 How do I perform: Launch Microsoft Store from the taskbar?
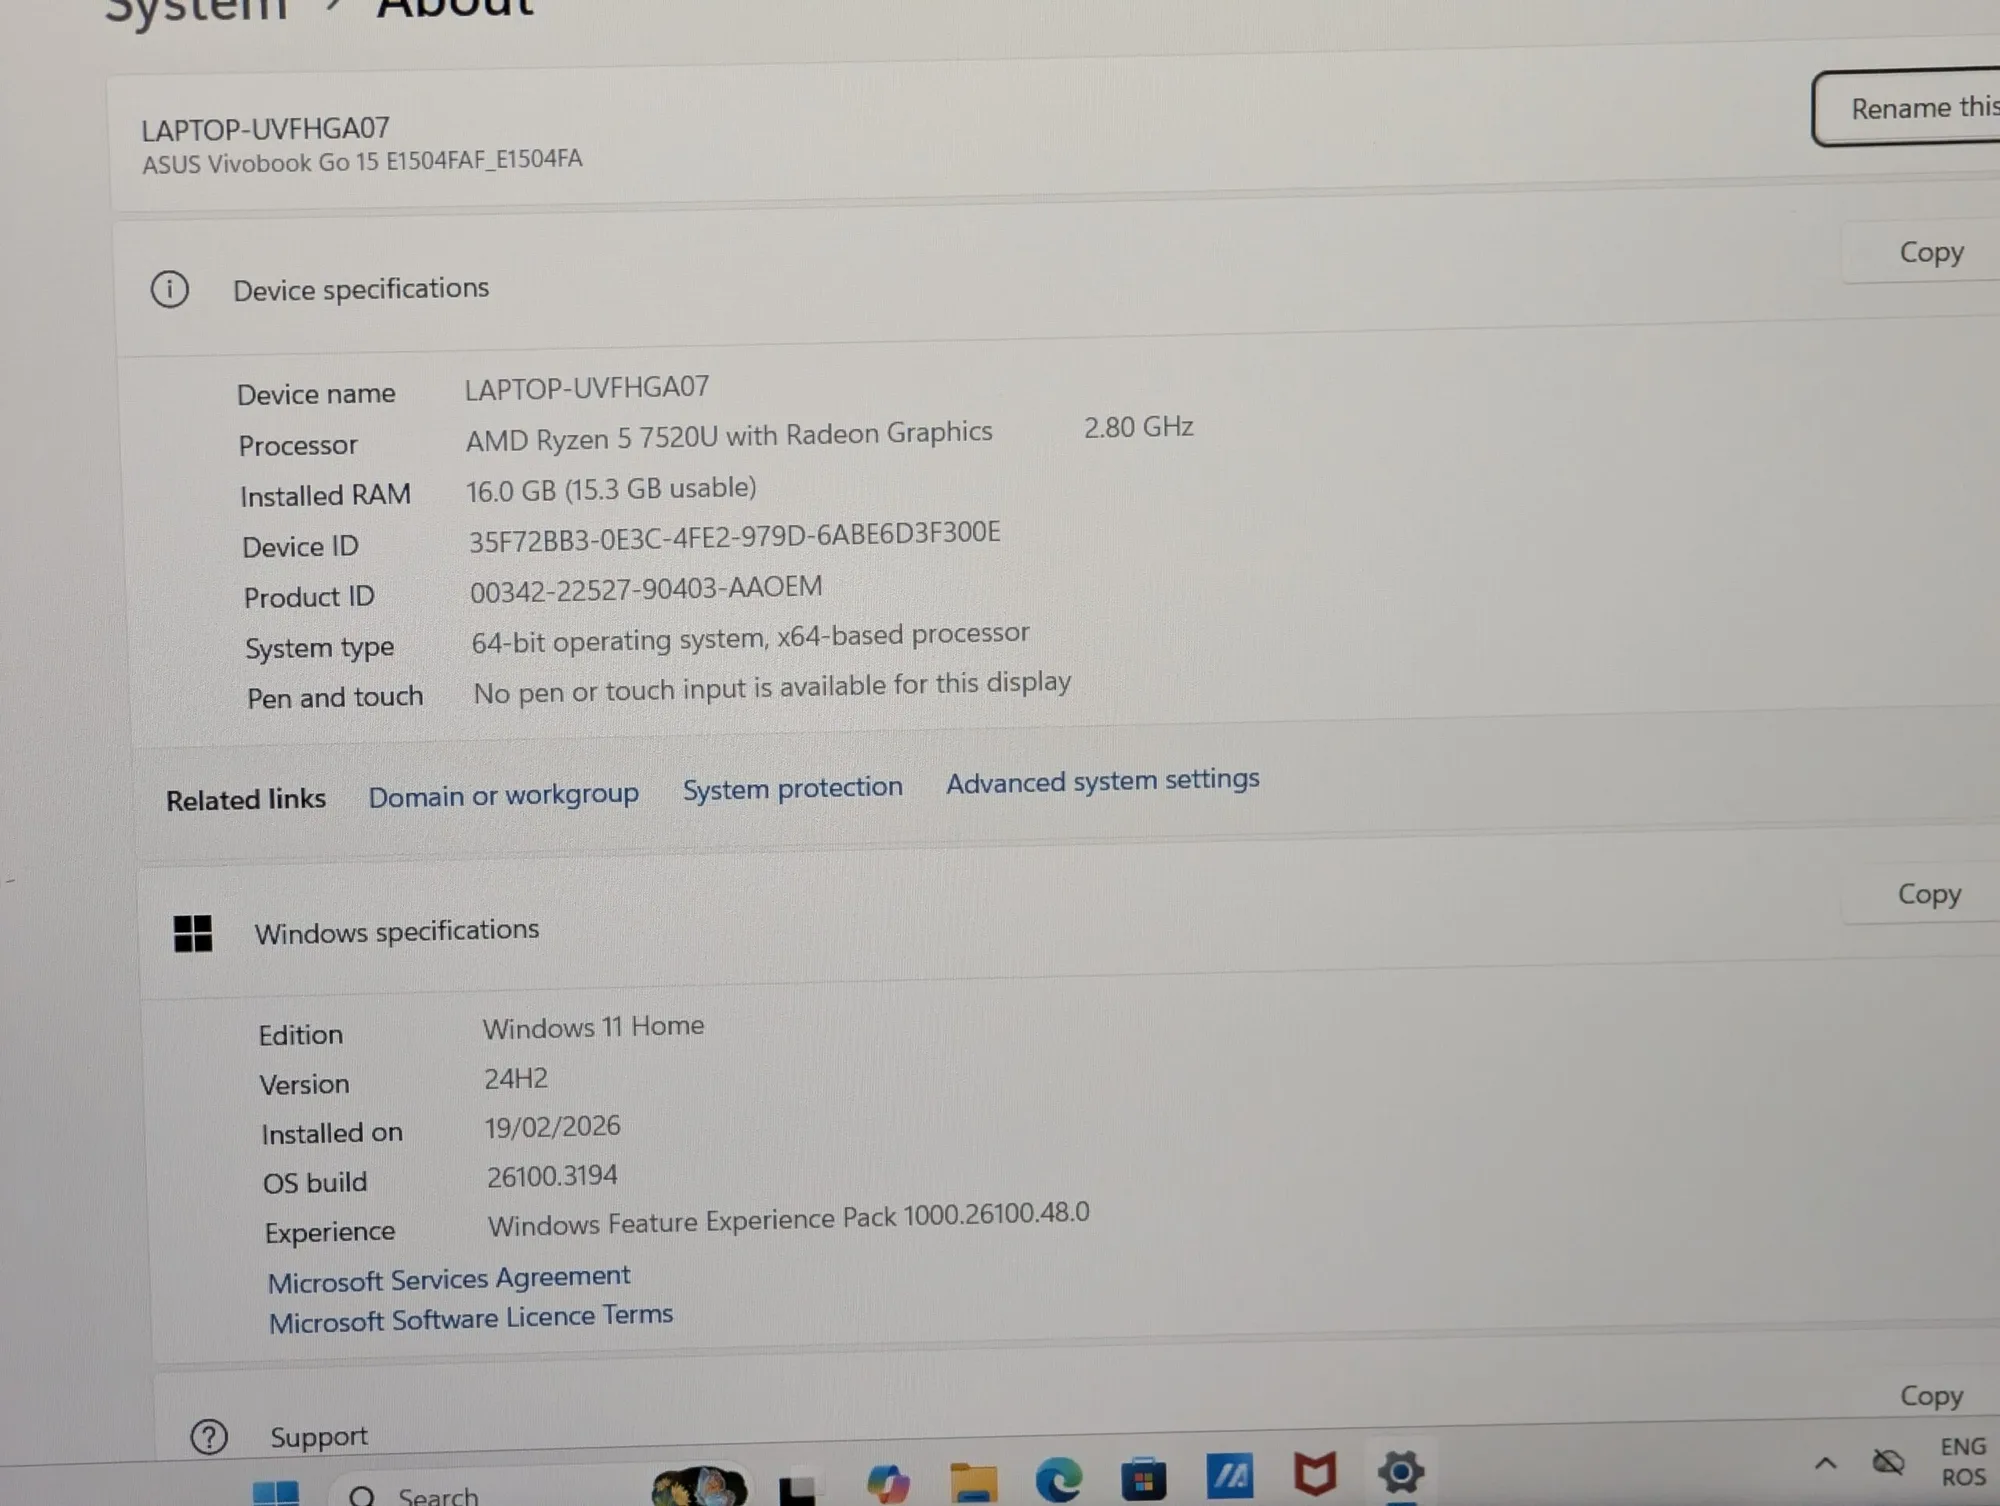pyautogui.click(x=1144, y=1478)
